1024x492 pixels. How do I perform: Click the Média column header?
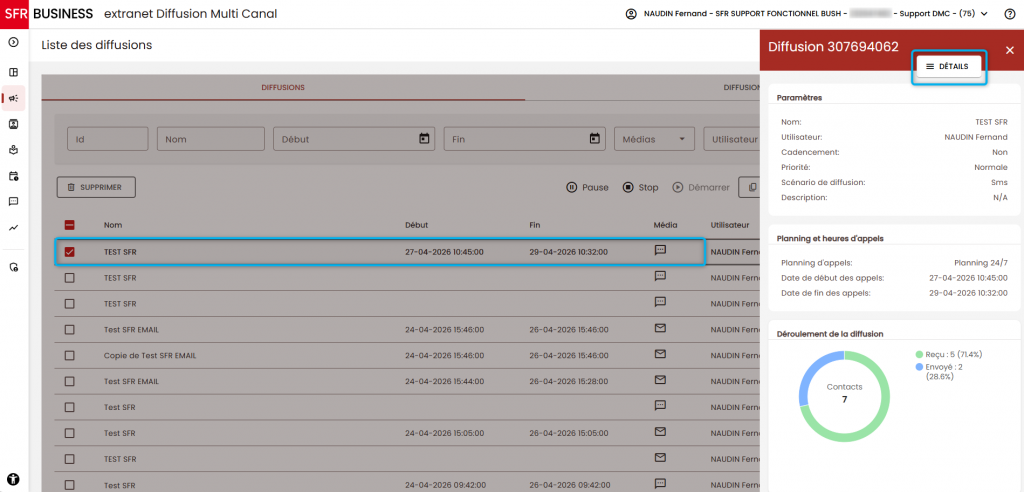pos(665,225)
